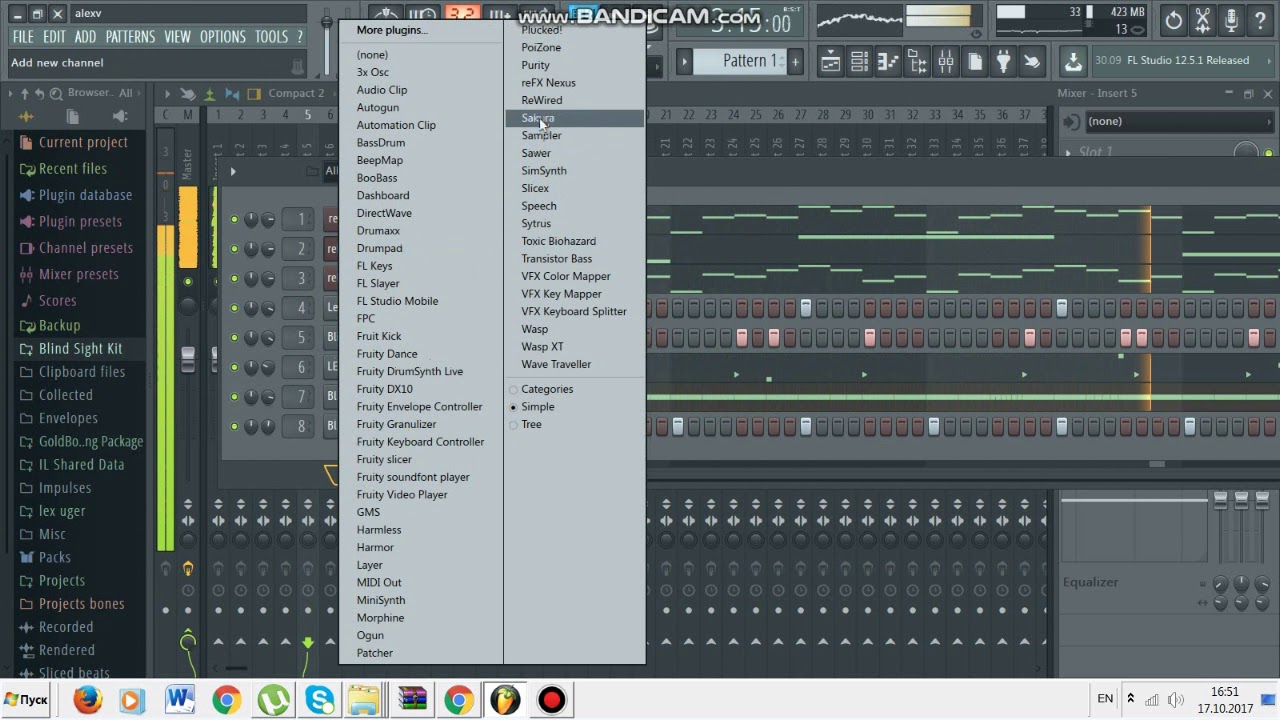The image size is (1280, 720).
Task: Choose Patcher from the plugin list
Action: pyautogui.click(x=375, y=653)
